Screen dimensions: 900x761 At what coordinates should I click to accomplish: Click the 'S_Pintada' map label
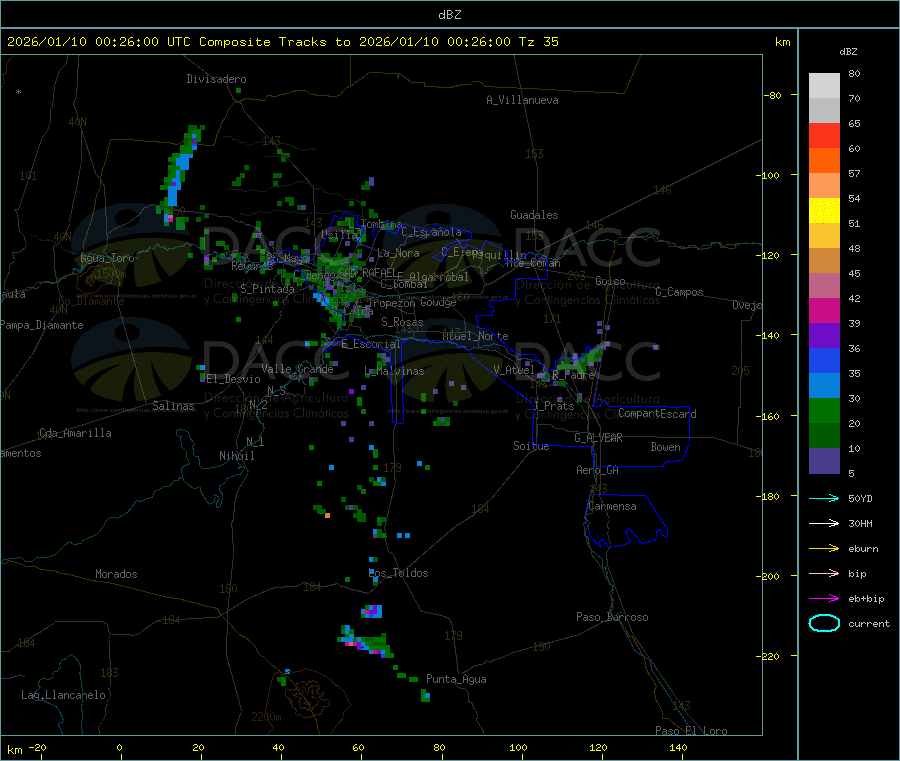(267, 289)
